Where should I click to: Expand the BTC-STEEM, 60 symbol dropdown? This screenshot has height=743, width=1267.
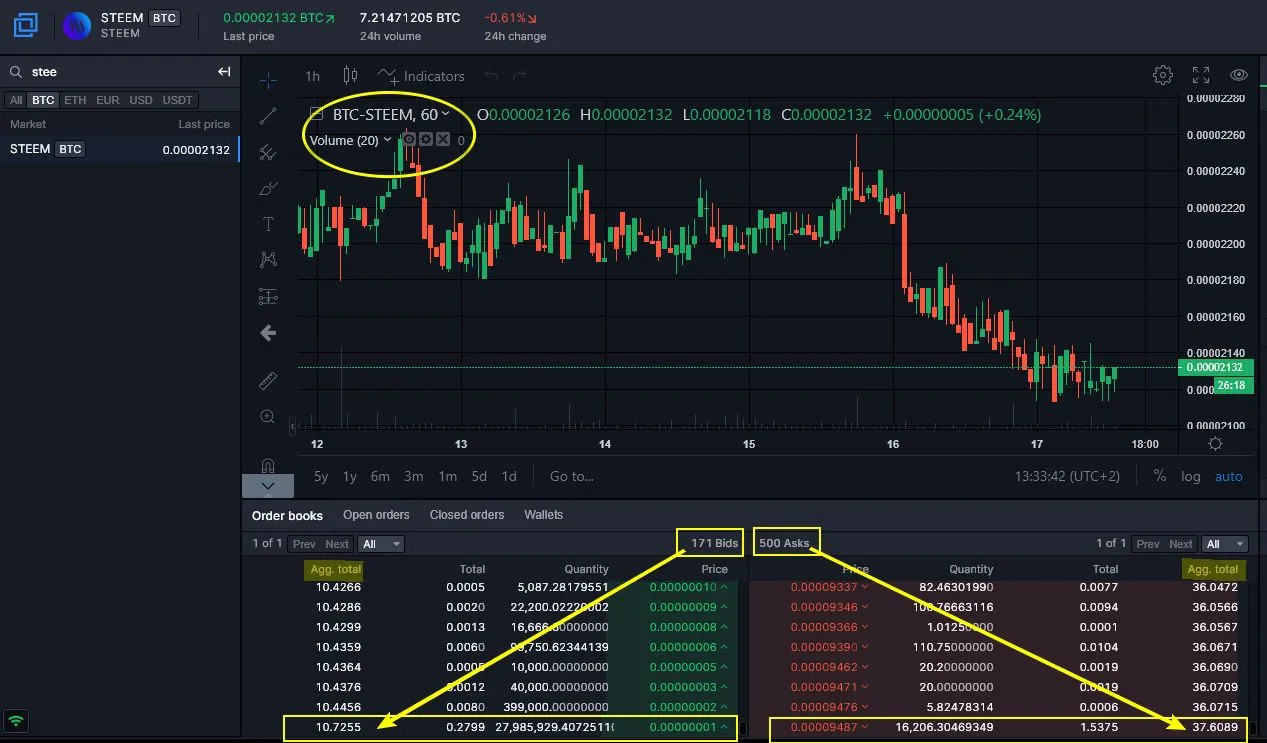point(445,115)
